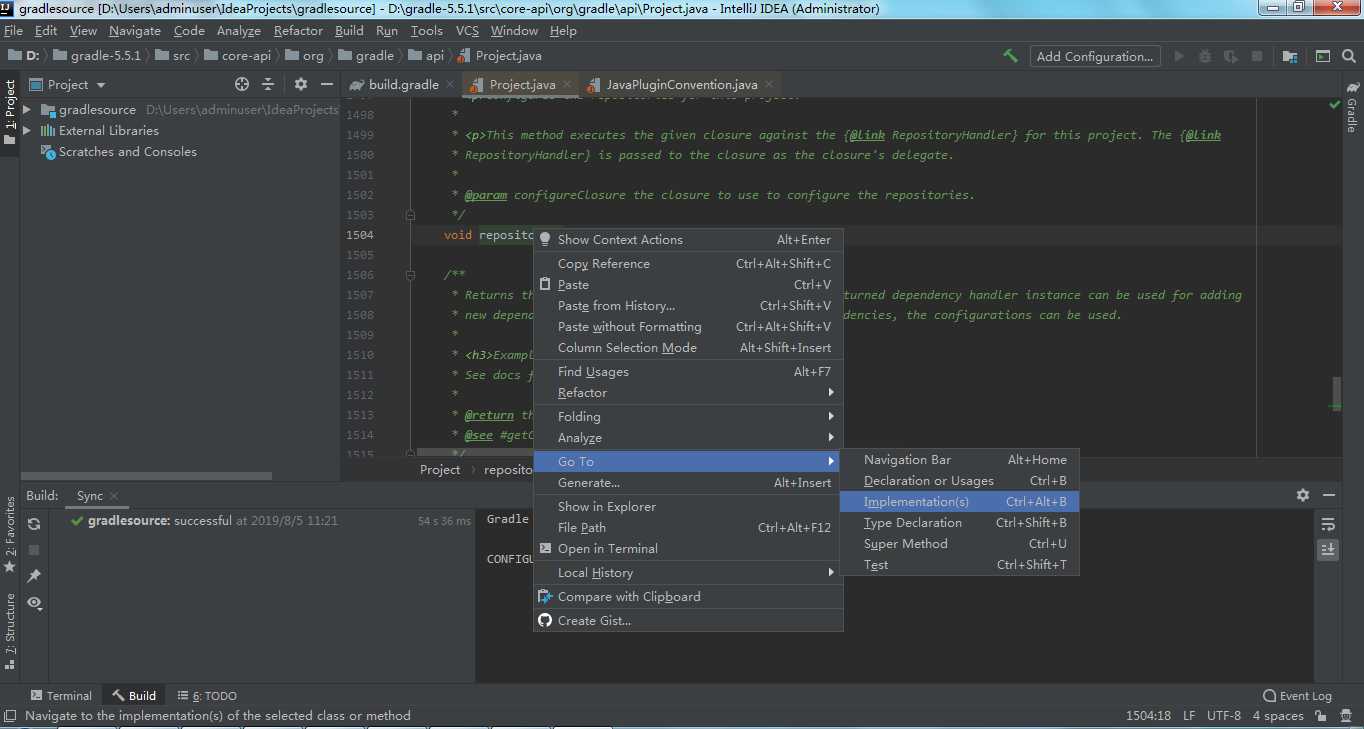Click the Search Everywhere magnifier icon

(x=1347, y=56)
